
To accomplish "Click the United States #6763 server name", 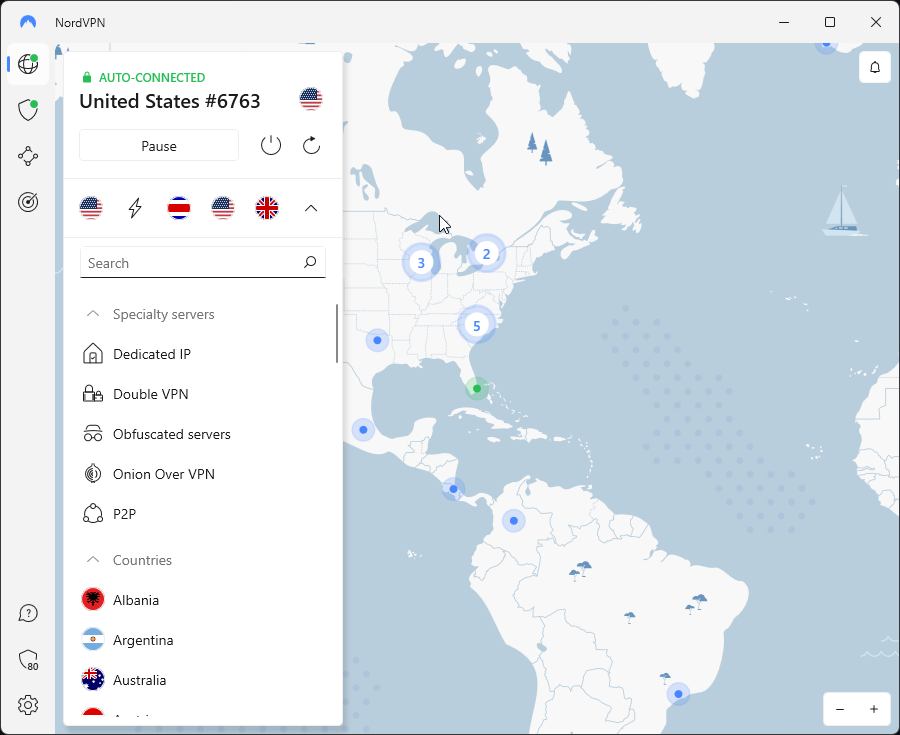I will [x=169, y=101].
